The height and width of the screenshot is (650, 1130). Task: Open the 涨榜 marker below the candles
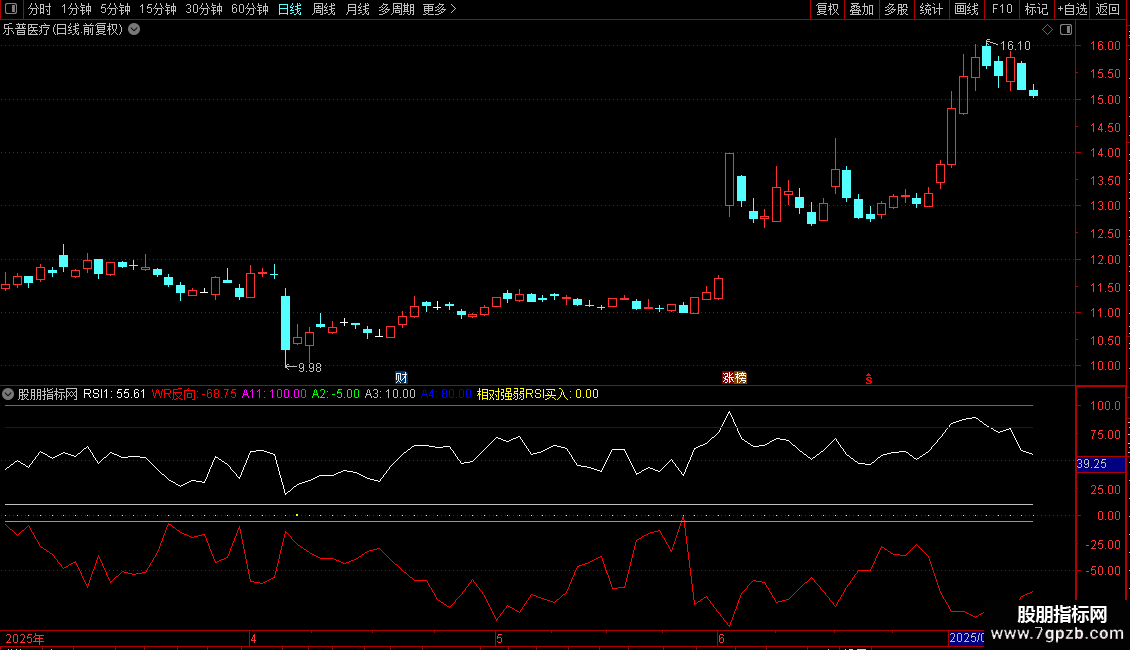[734, 378]
